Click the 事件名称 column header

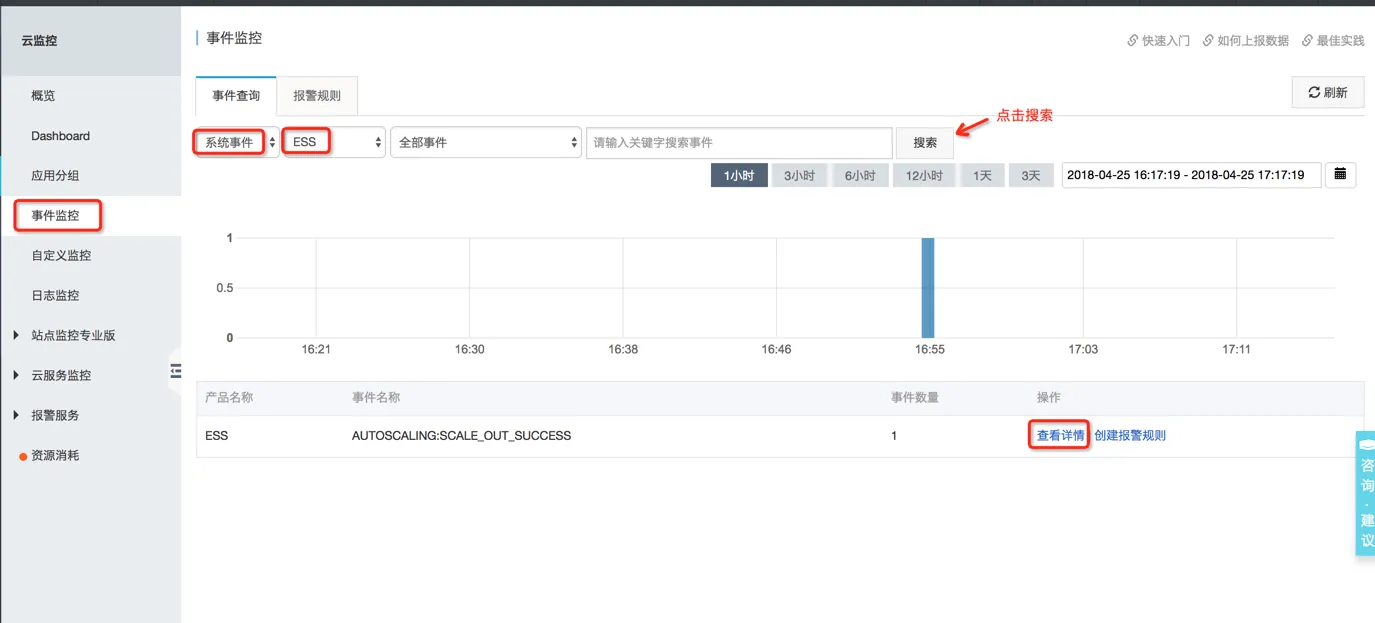376,398
